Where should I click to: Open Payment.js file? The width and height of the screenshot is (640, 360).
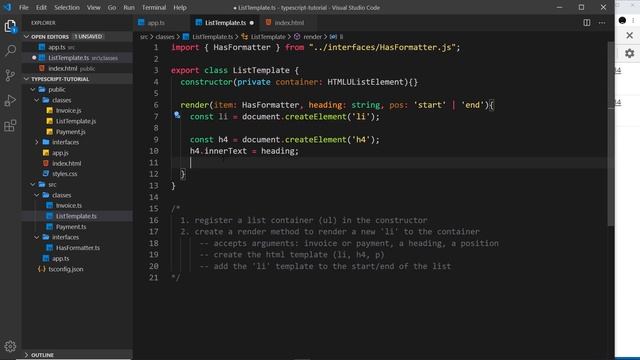pos(78,132)
